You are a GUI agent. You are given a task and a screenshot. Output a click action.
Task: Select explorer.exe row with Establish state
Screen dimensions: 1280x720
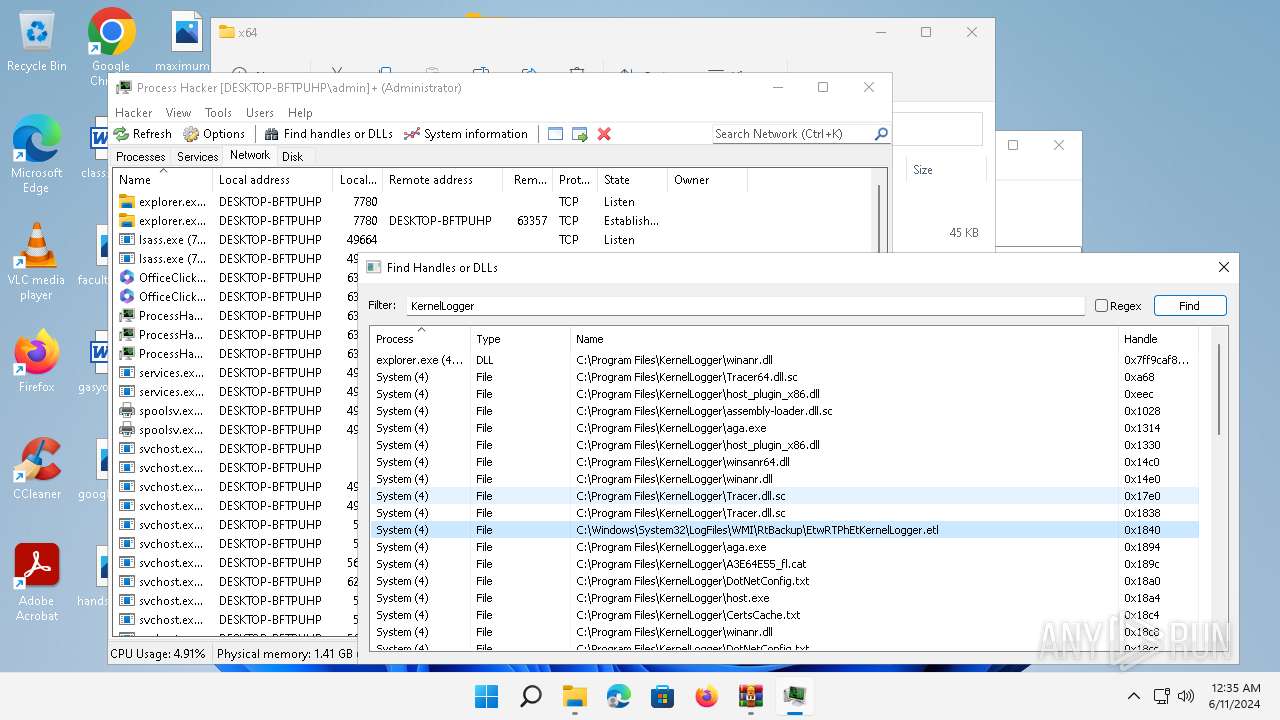492,221
